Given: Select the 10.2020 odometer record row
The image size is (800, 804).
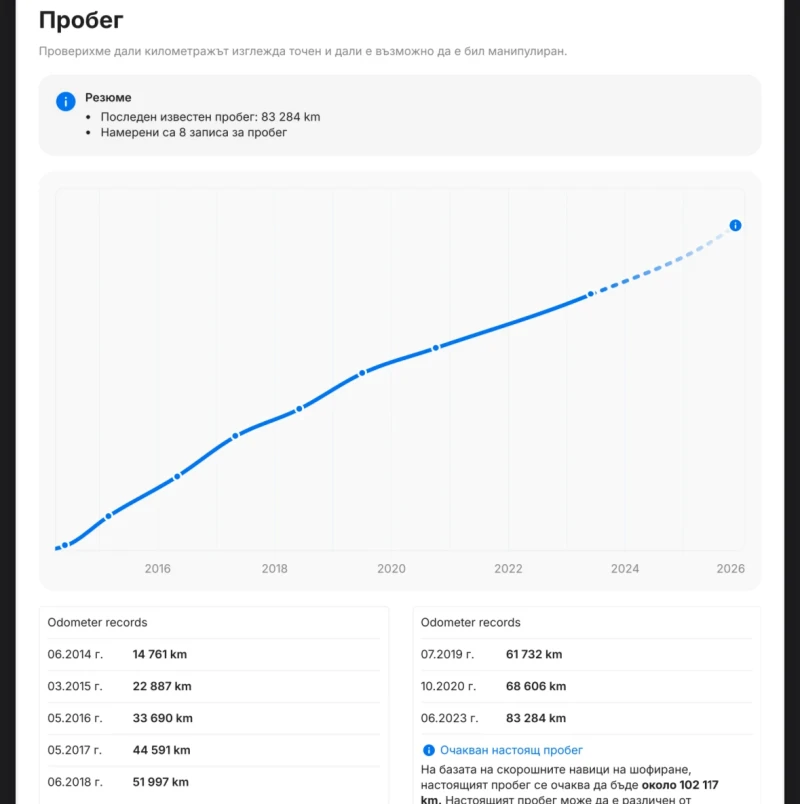Looking at the screenshot, I should point(586,687).
